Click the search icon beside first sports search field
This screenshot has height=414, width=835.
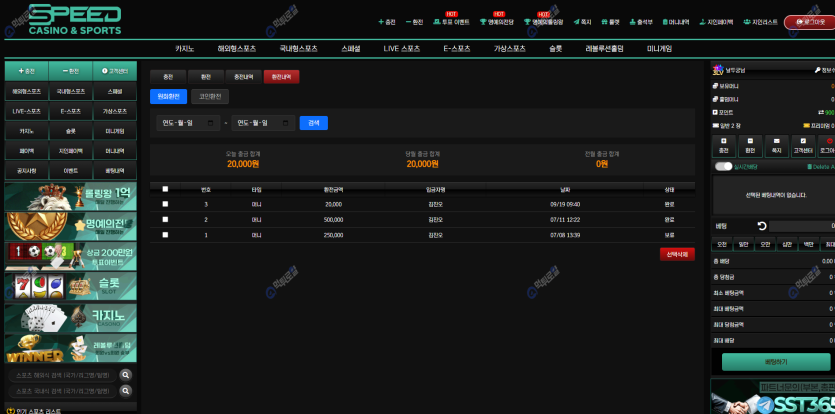click(126, 375)
